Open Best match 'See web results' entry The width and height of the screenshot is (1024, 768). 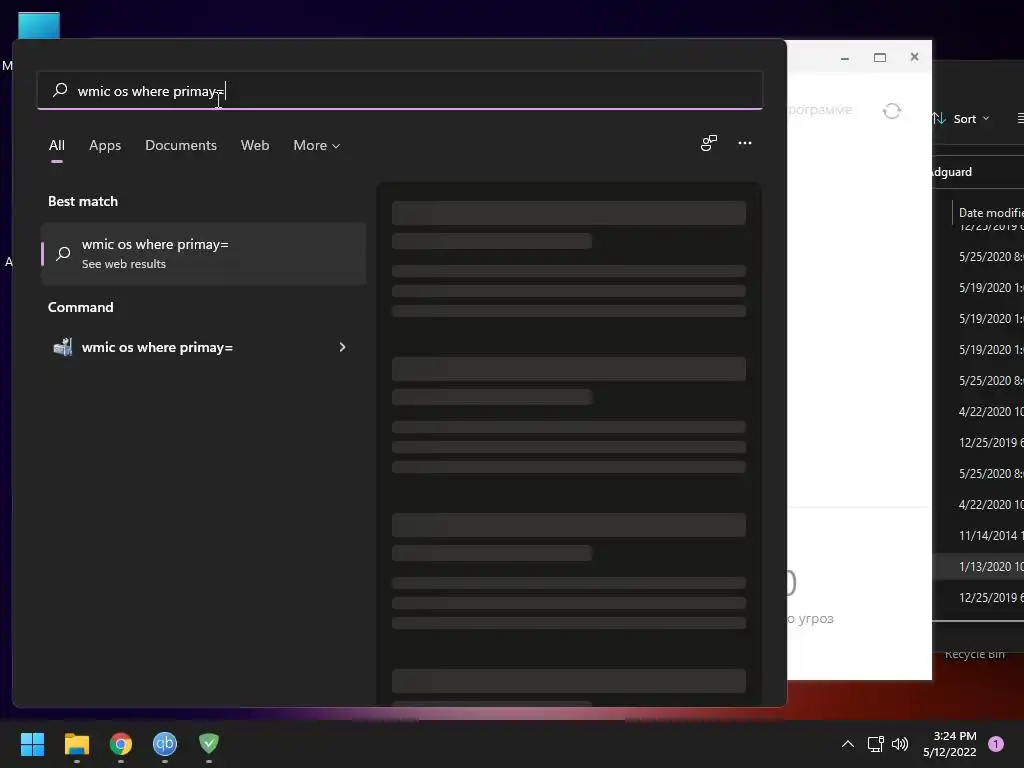point(204,253)
